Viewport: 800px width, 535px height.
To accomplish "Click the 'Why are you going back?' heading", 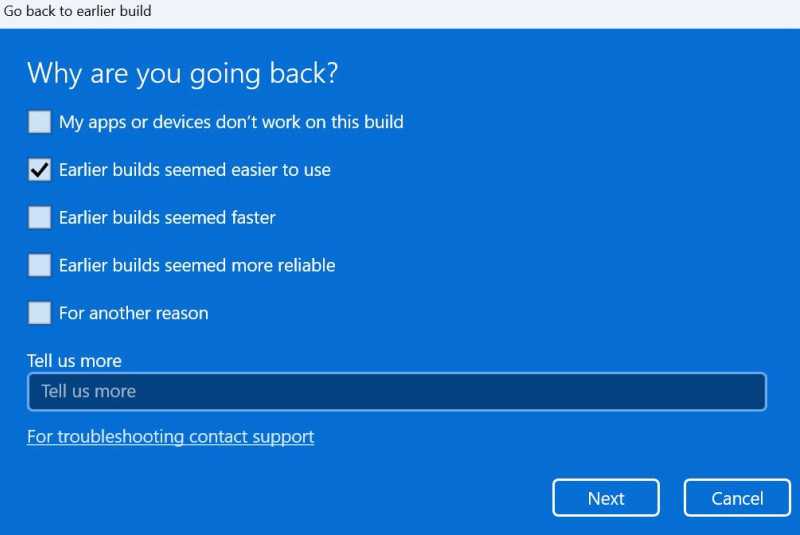I will click(183, 74).
